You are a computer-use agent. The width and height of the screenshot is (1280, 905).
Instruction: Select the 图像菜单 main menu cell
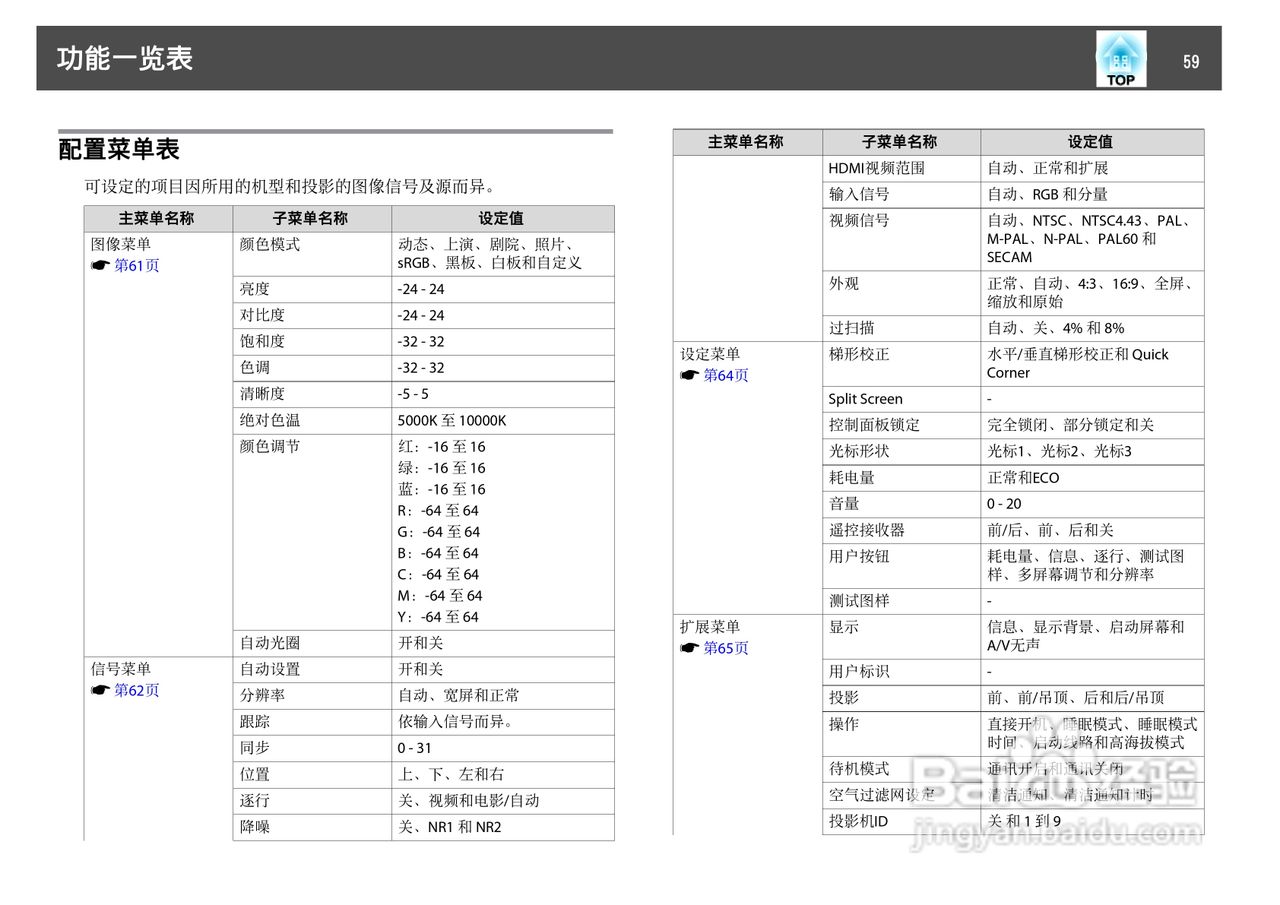click(x=158, y=444)
